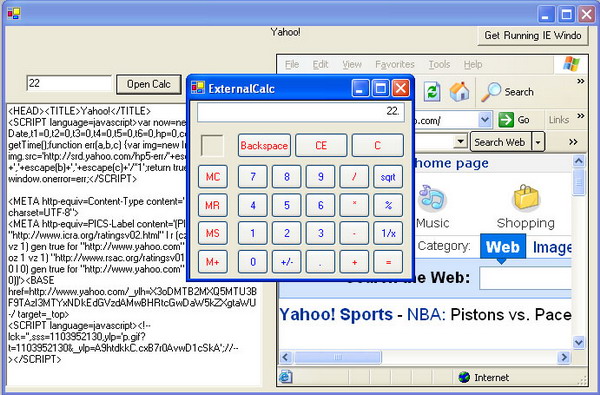This screenshot has width=600, height=395.
Task: Click the IE Refresh icon
Action: click(x=432, y=92)
